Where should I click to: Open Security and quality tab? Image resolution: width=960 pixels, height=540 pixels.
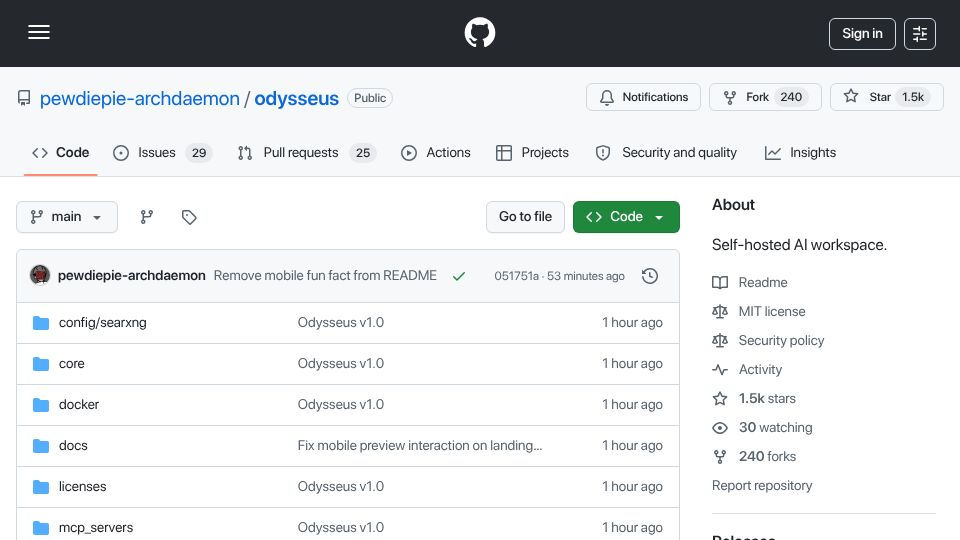point(666,153)
